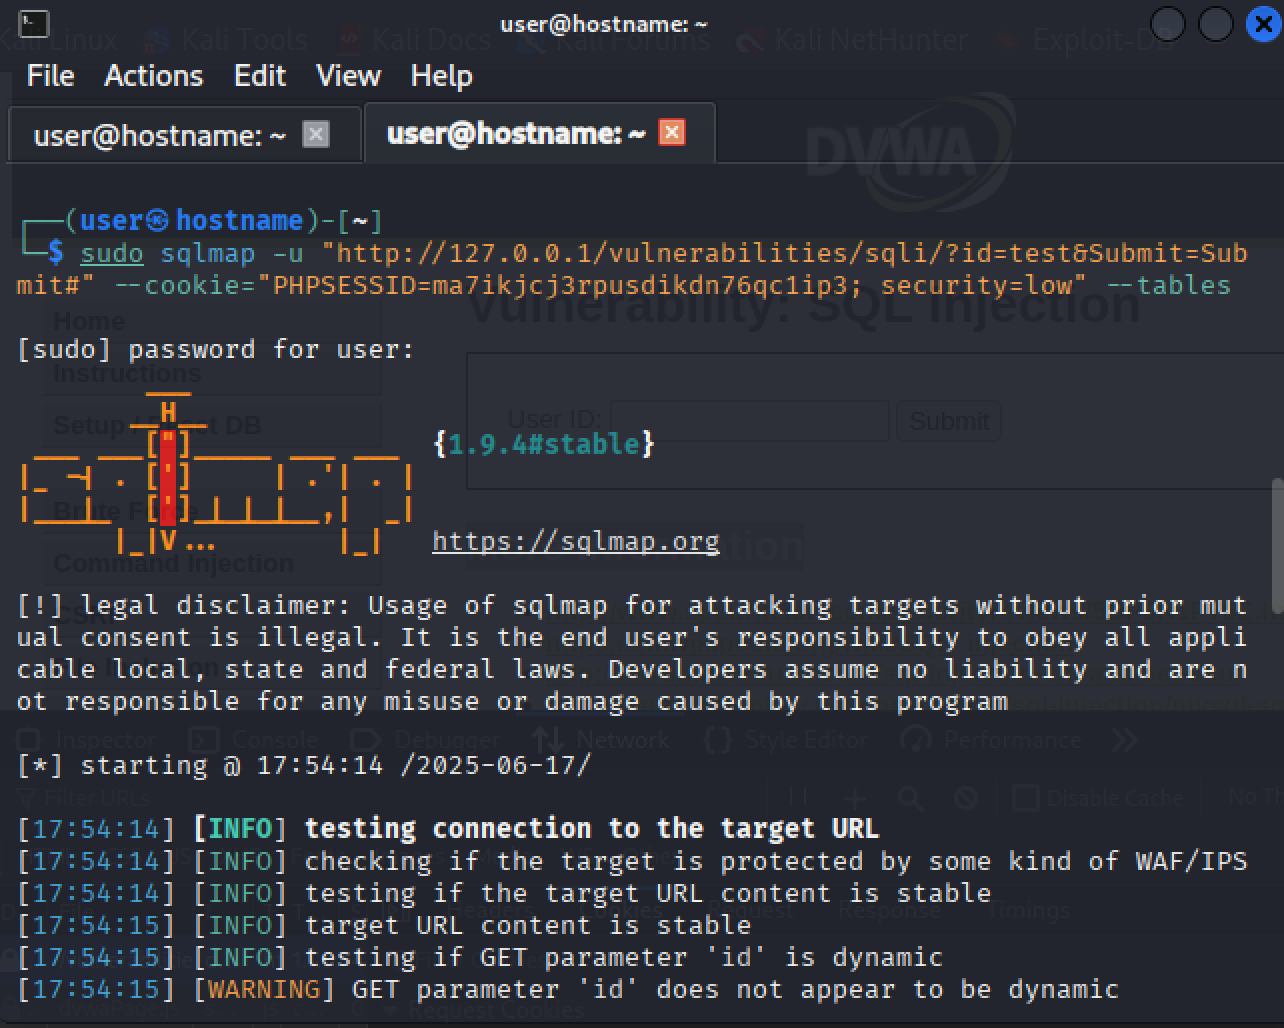Close the terminal window with blue X button

pos(1264,23)
